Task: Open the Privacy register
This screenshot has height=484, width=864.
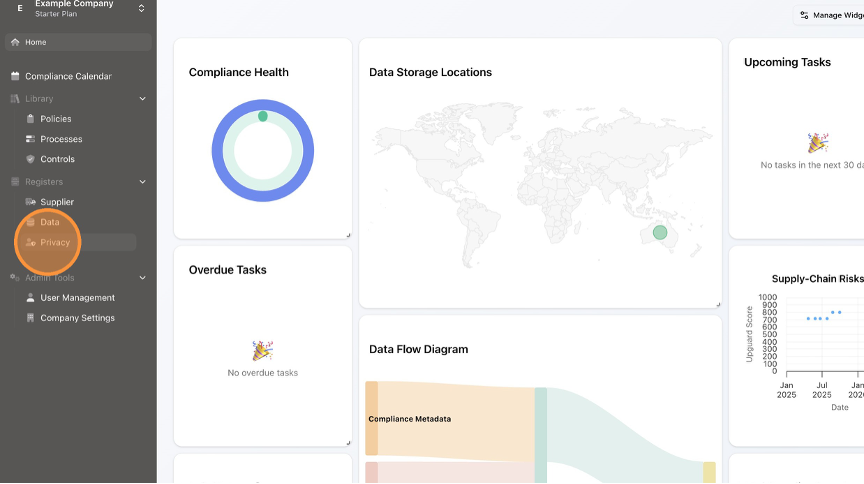Action: (55, 242)
